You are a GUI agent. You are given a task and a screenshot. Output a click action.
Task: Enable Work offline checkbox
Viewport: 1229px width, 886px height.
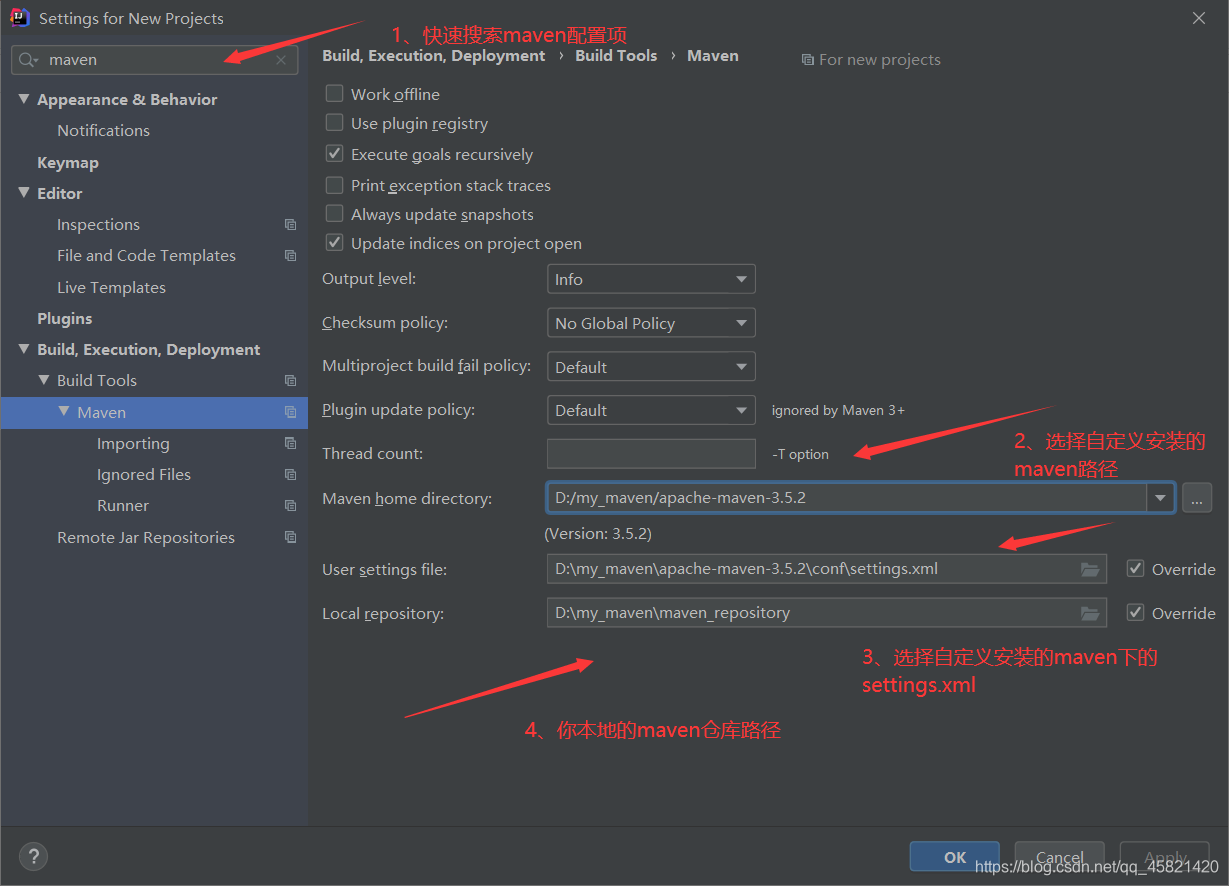[x=334, y=94]
